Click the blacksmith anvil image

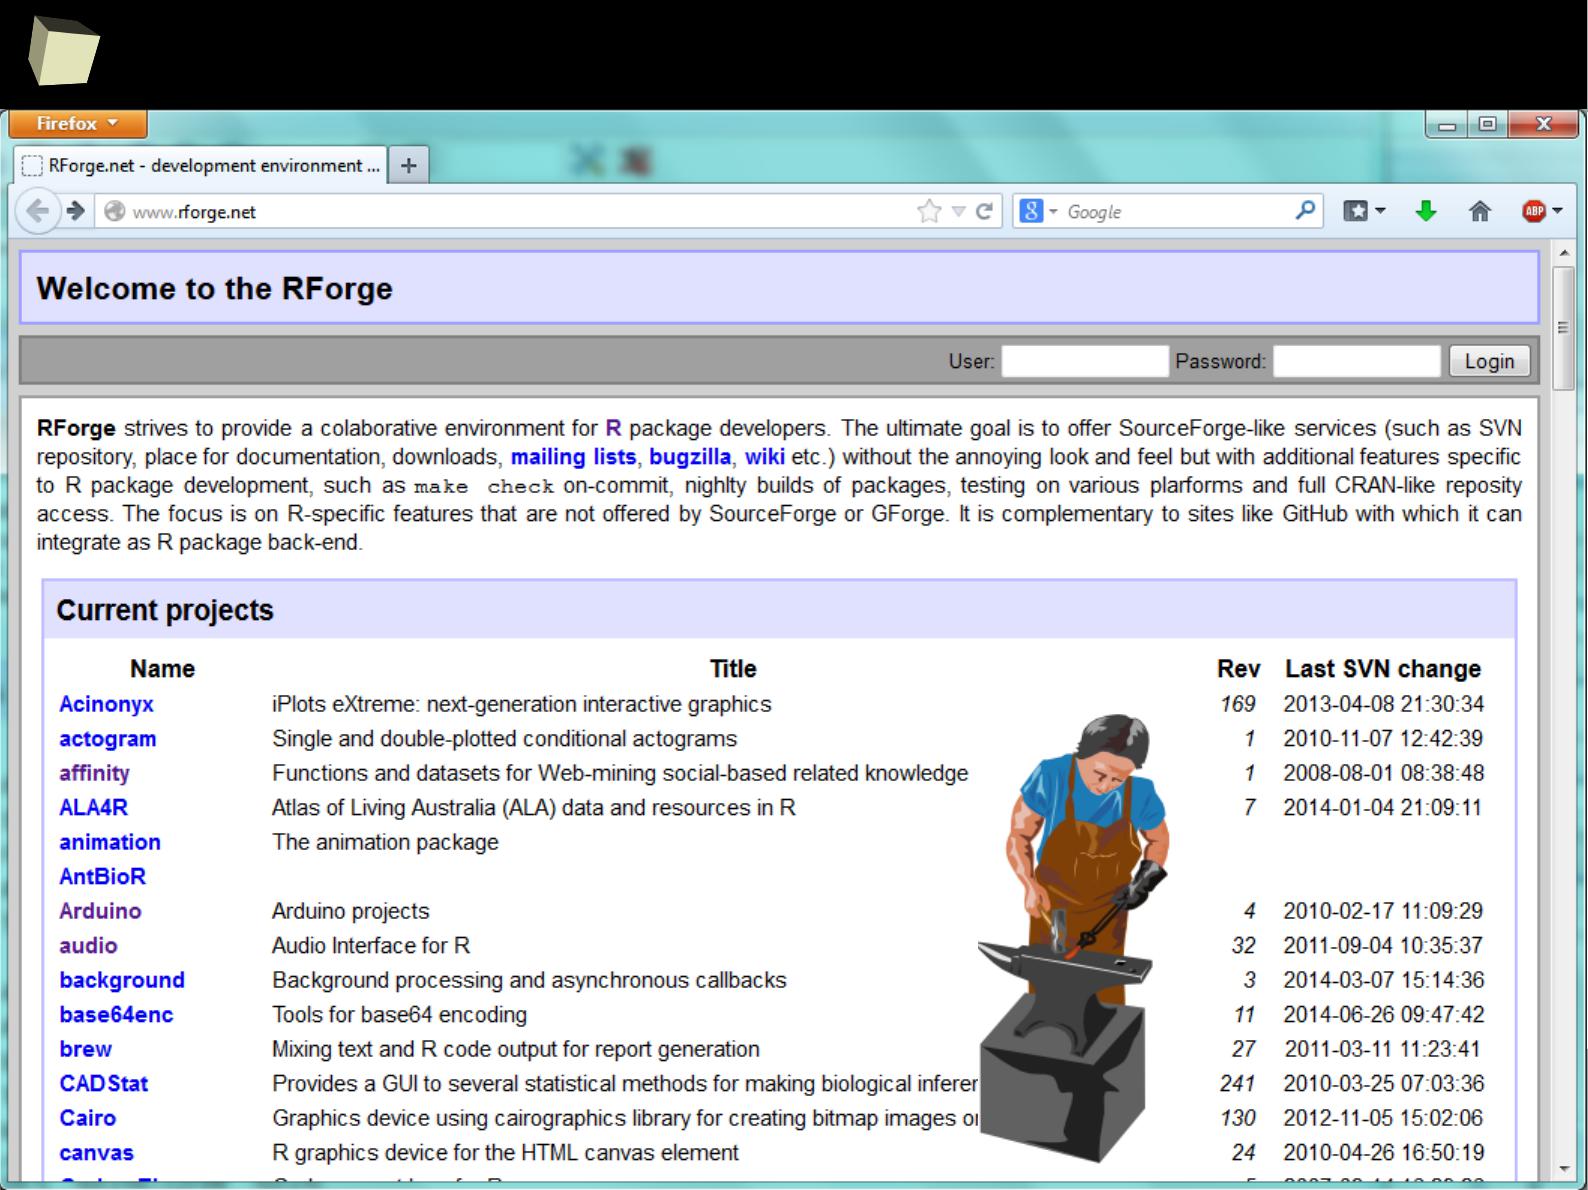pyautogui.click(x=1074, y=937)
